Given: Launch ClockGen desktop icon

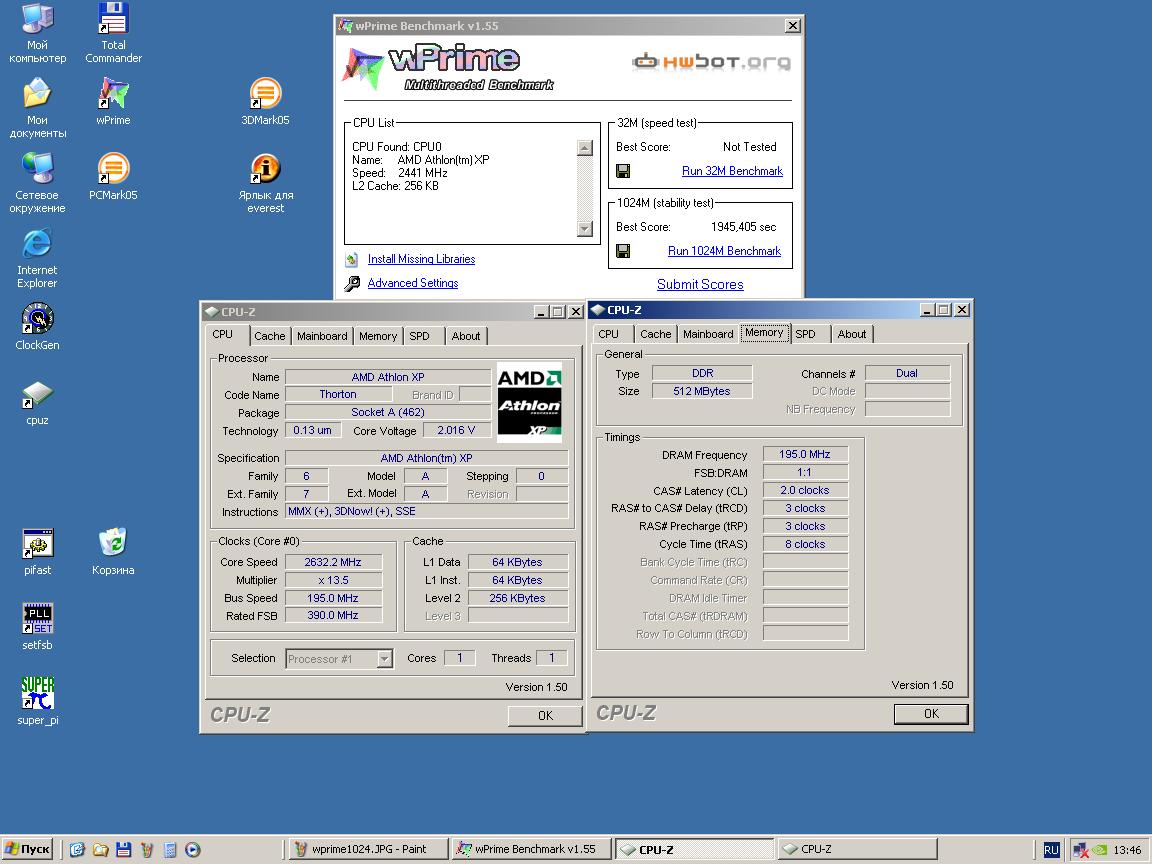Looking at the screenshot, I should tap(37, 326).
